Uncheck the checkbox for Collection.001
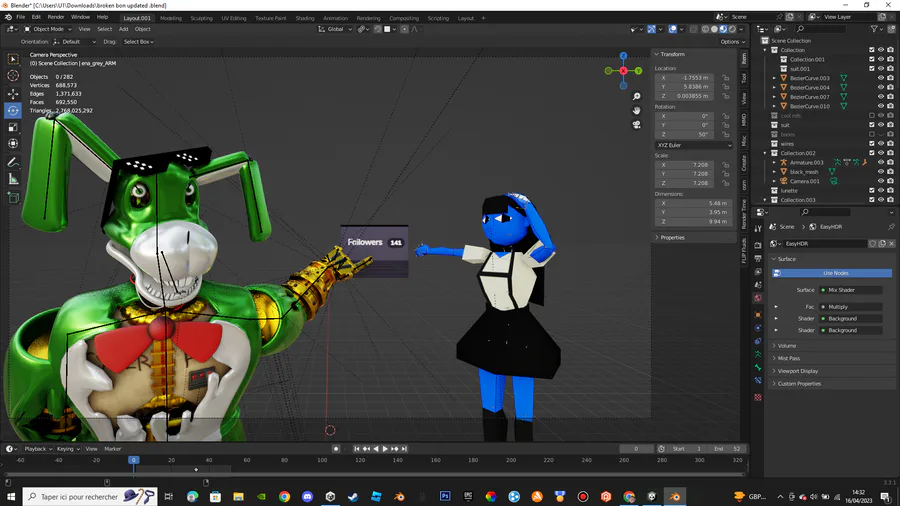Image resolution: width=900 pixels, height=506 pixels. click(871, 59)
